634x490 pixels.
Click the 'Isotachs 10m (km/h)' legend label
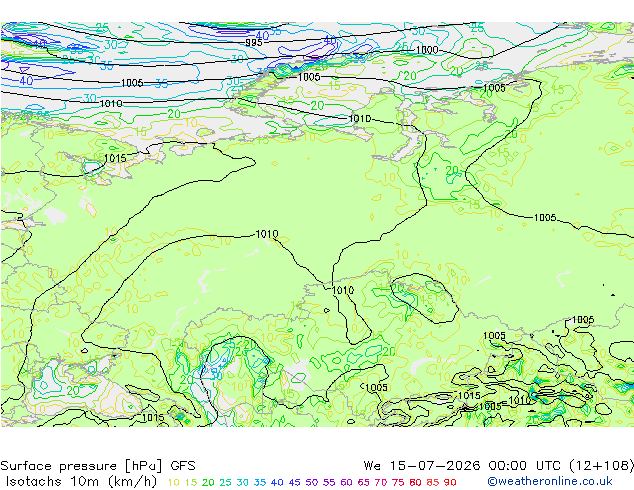81,482
